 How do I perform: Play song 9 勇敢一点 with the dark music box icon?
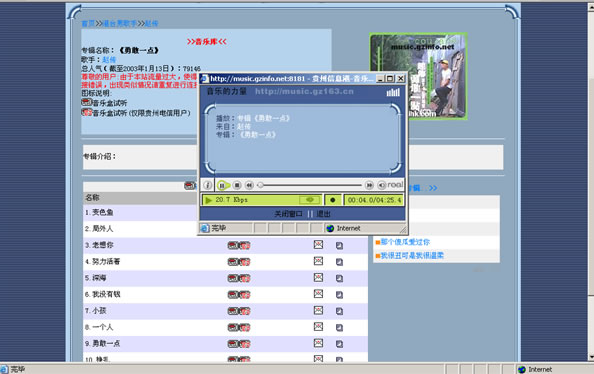click(x=233, y=344)
